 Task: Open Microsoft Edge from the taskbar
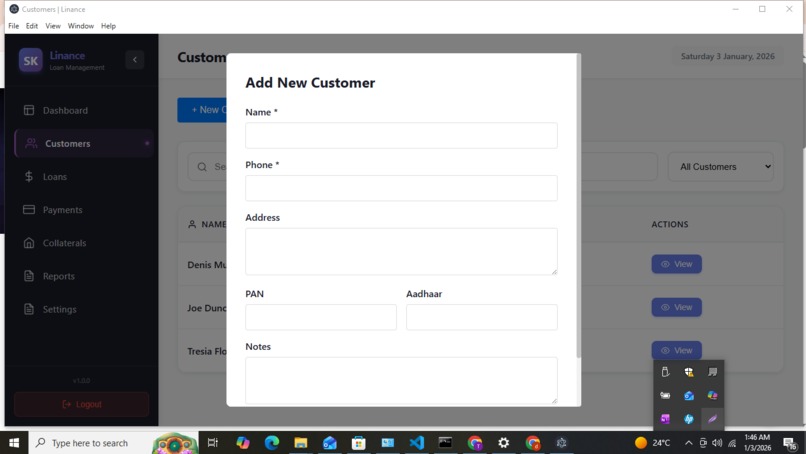(x=271, y=443)
